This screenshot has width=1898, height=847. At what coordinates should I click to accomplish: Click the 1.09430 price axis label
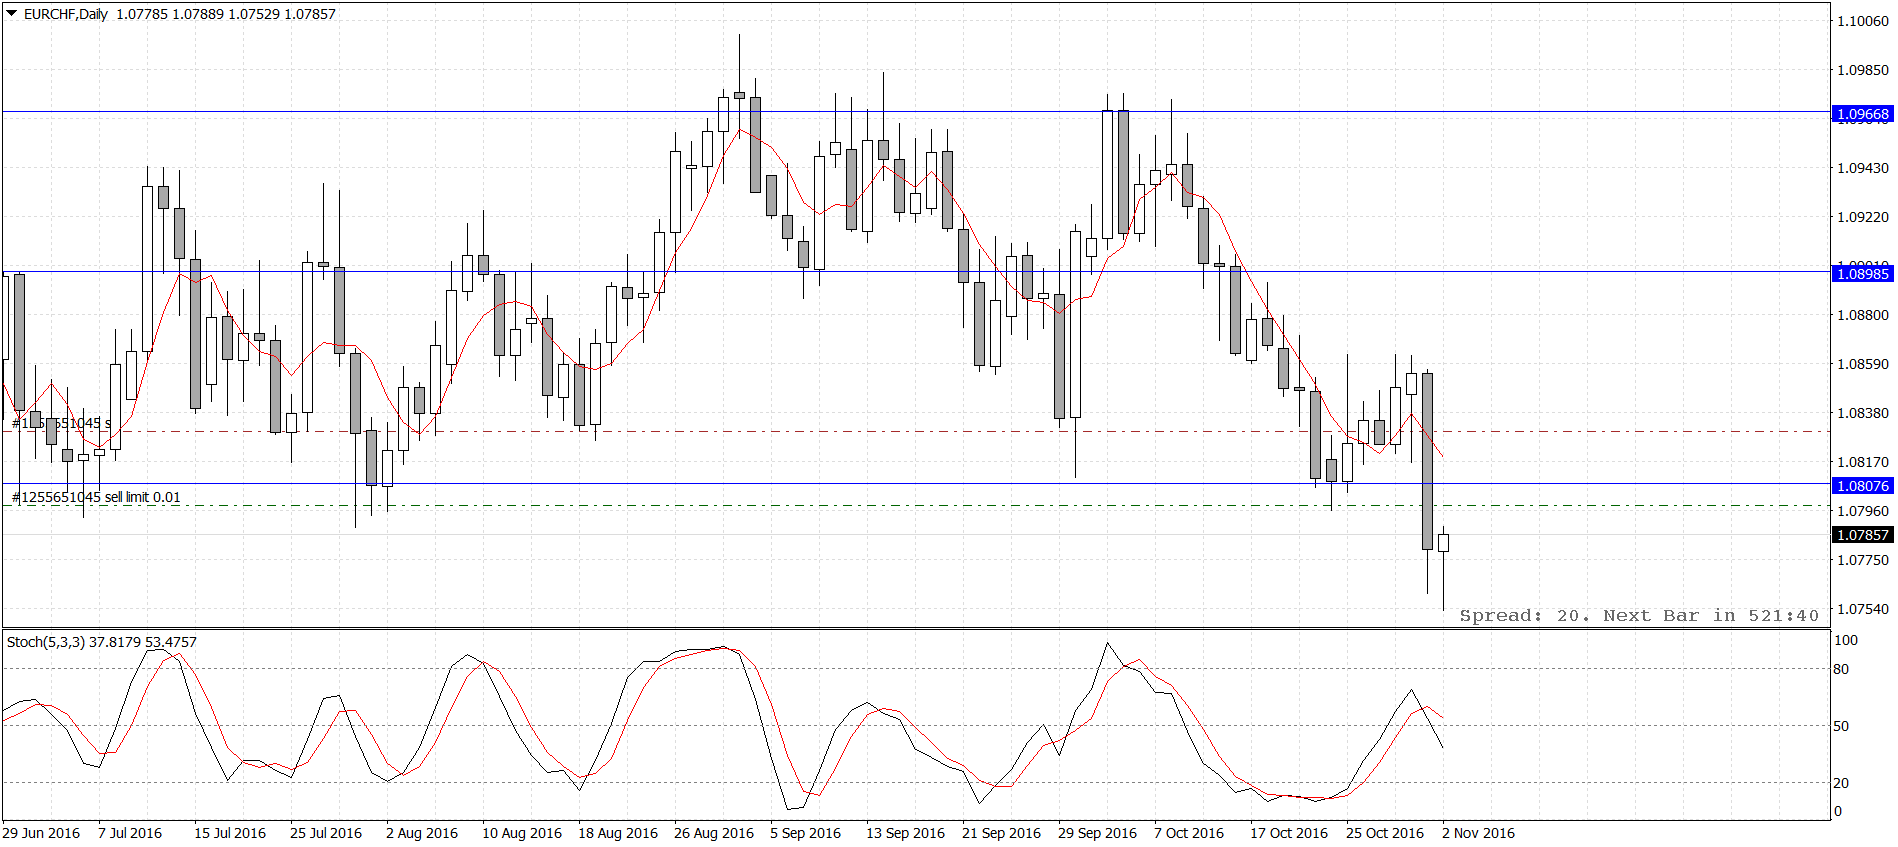[1863, 168]
